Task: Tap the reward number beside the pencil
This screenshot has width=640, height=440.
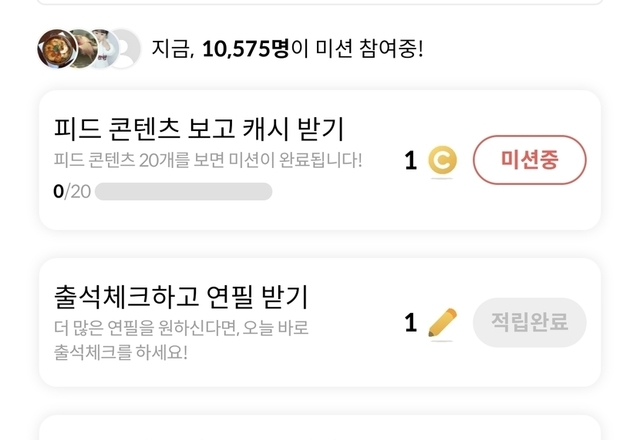Action: 410,322
